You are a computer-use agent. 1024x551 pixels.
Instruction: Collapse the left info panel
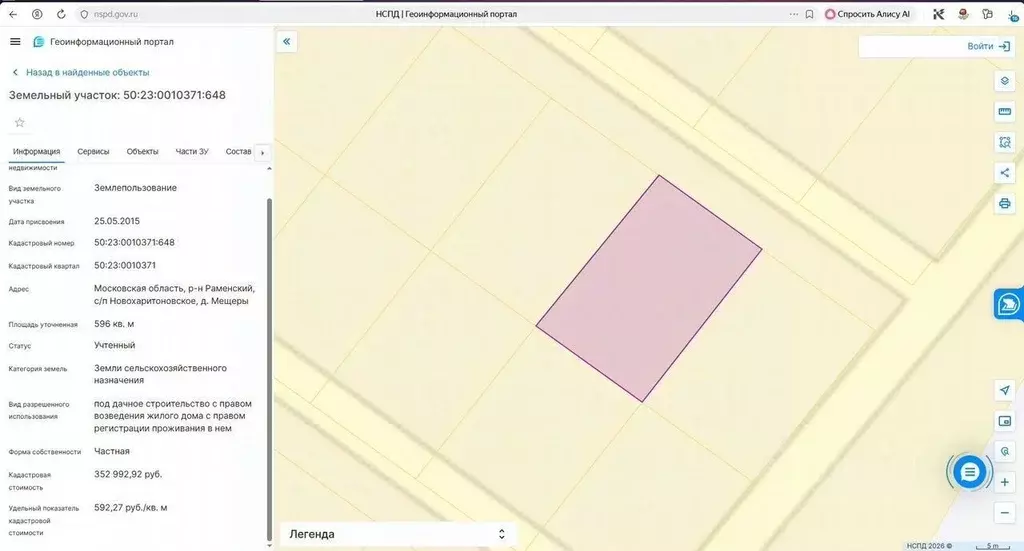pyautogui.click(x=286, y=42)
